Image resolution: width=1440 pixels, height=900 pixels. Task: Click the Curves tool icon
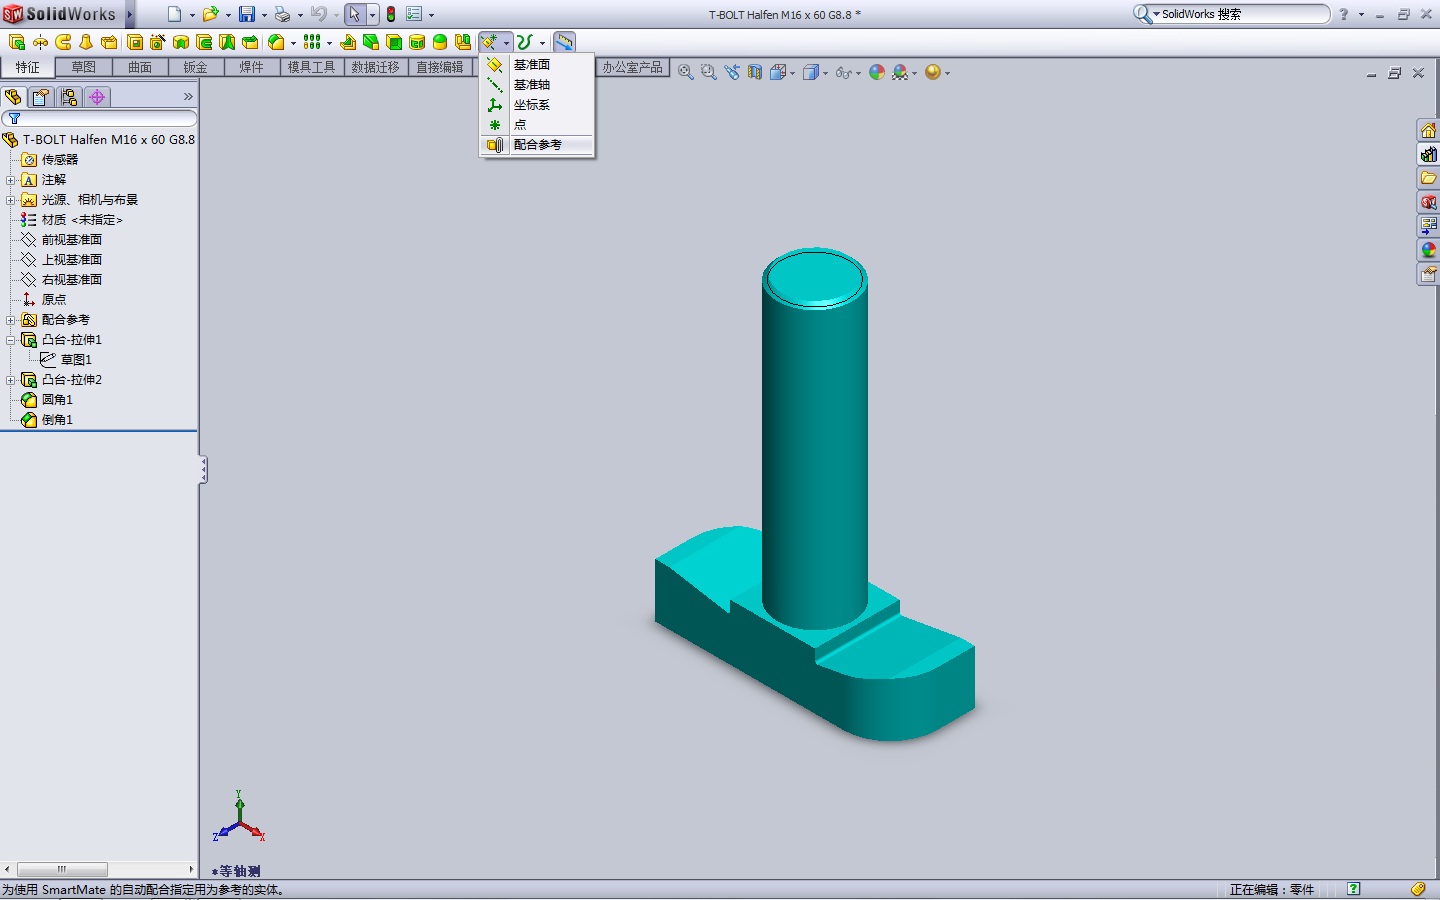coord(524,42)
